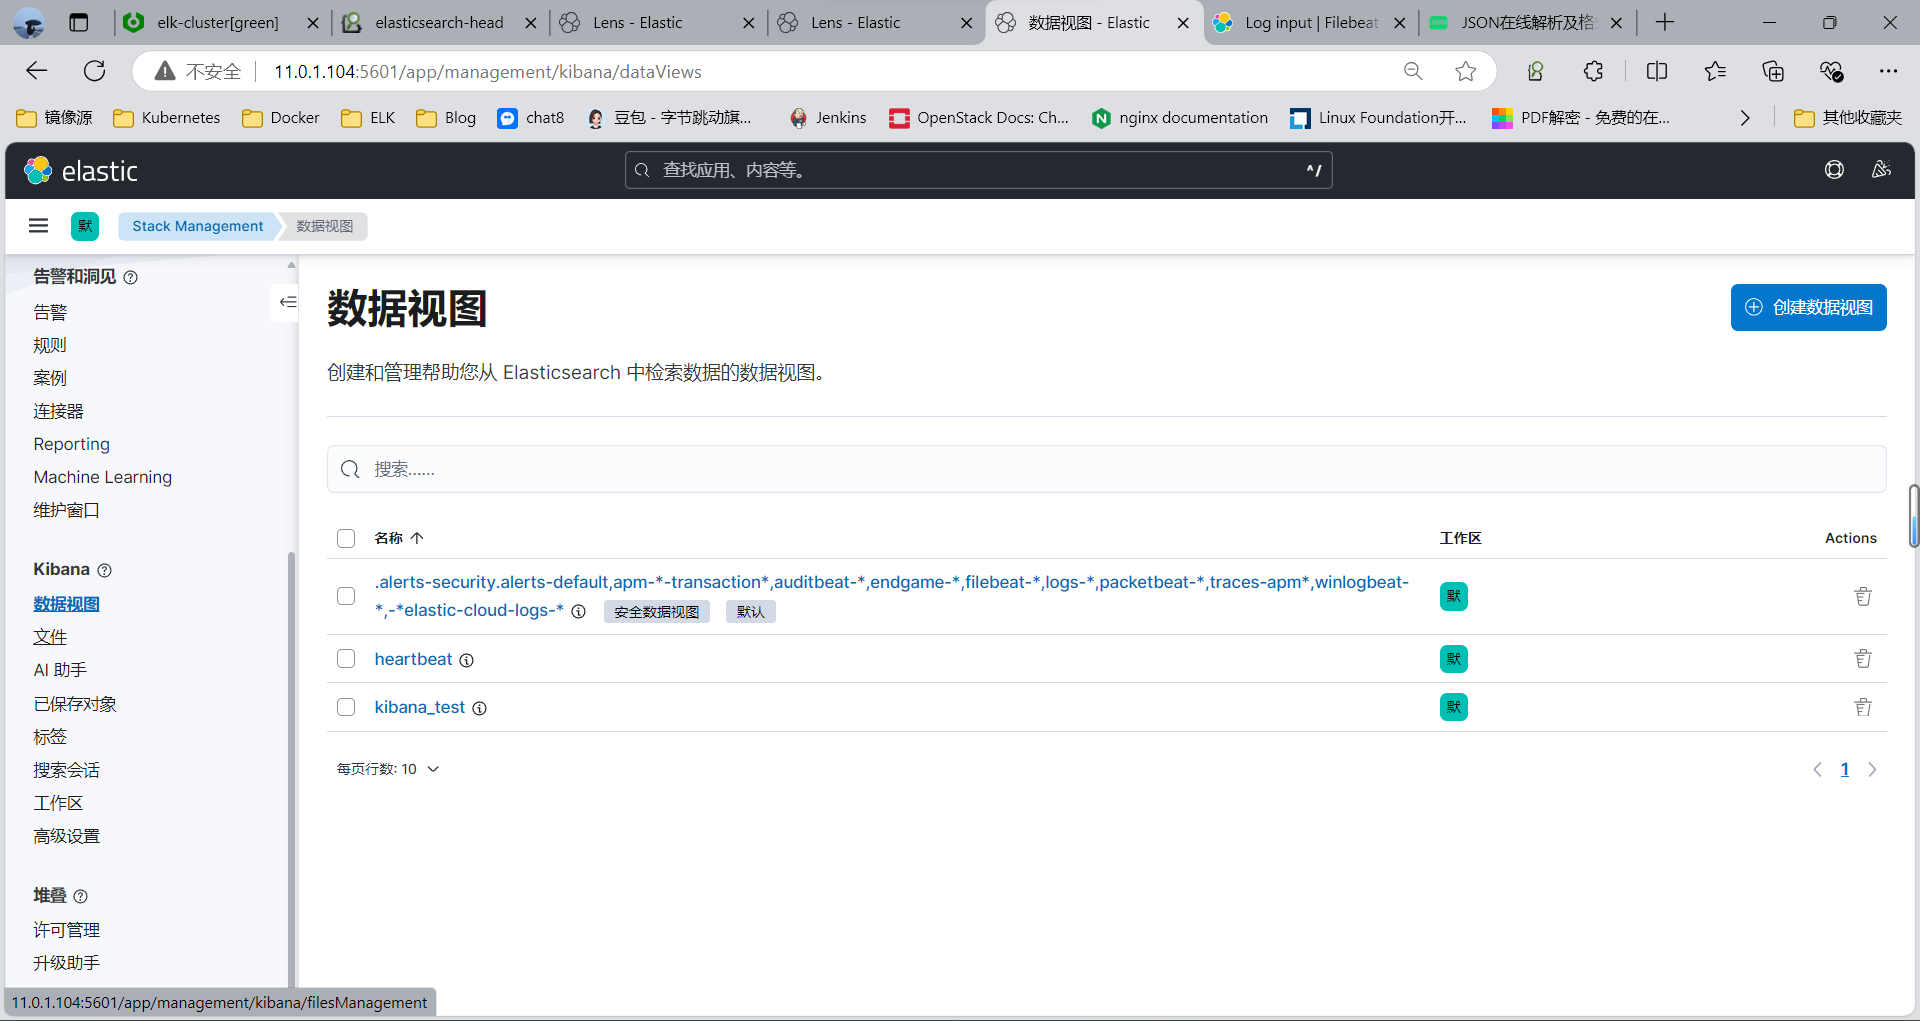Check the heartbeat row checkbox
Image resolution: width=1920 pixels, height=1021 pixels.
[346, 659]
